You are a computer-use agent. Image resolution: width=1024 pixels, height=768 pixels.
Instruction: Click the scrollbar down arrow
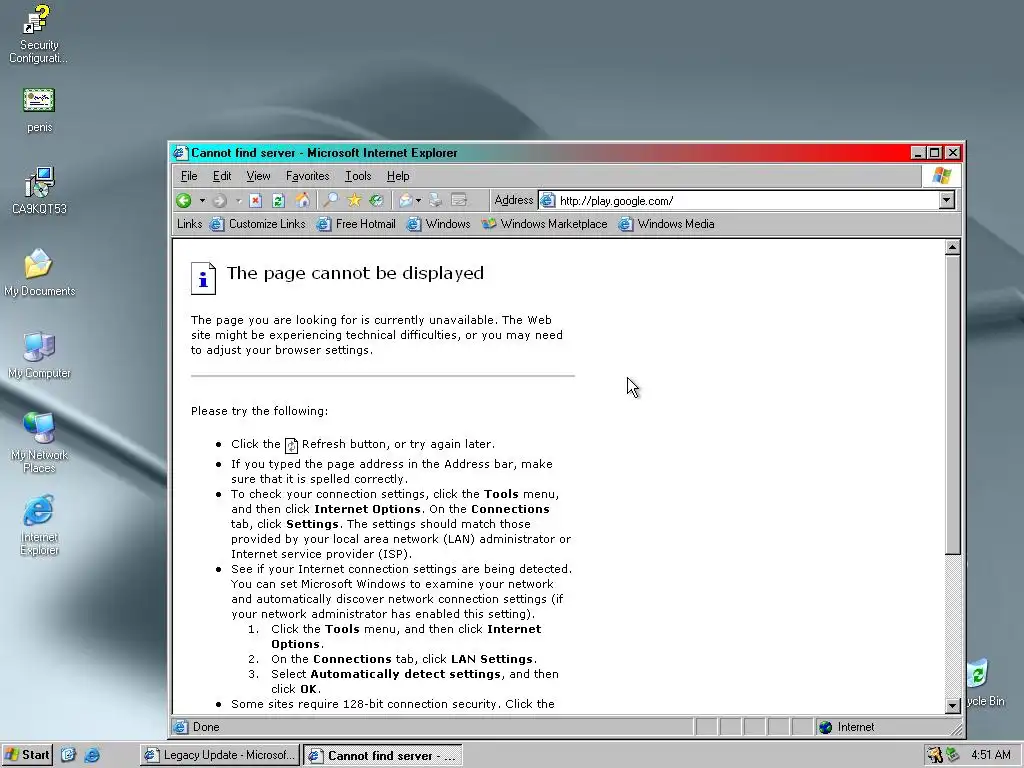[952, 705]
